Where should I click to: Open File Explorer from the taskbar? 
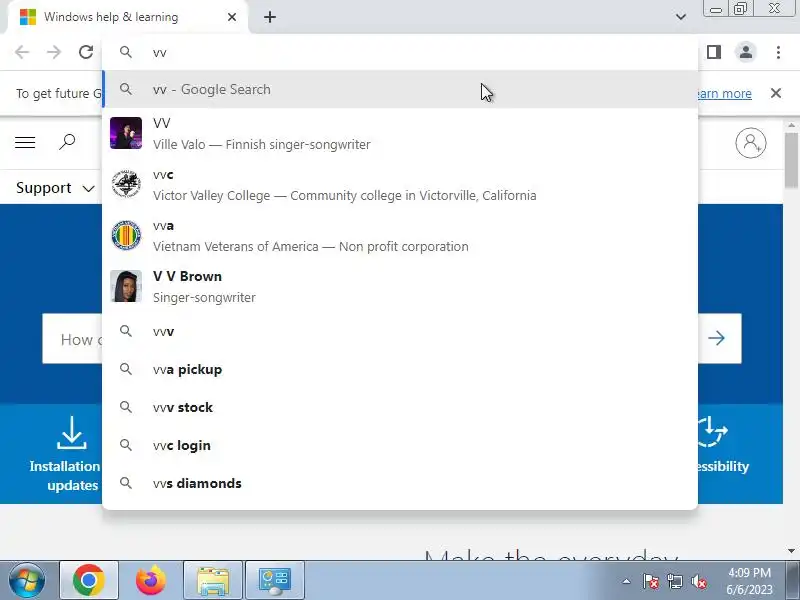coord(213,580)
